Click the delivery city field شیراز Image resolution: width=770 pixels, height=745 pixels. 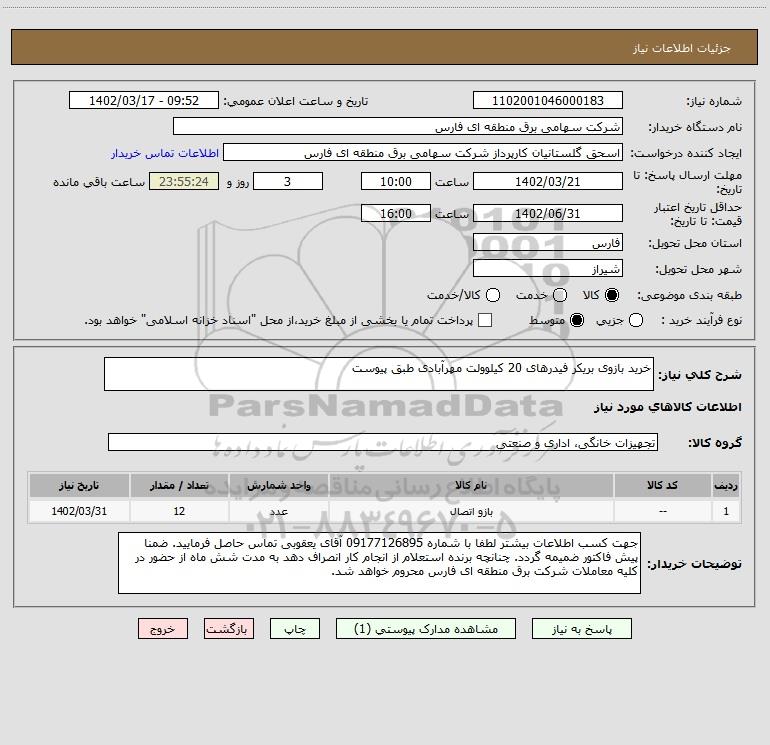(x=548, y=269)
